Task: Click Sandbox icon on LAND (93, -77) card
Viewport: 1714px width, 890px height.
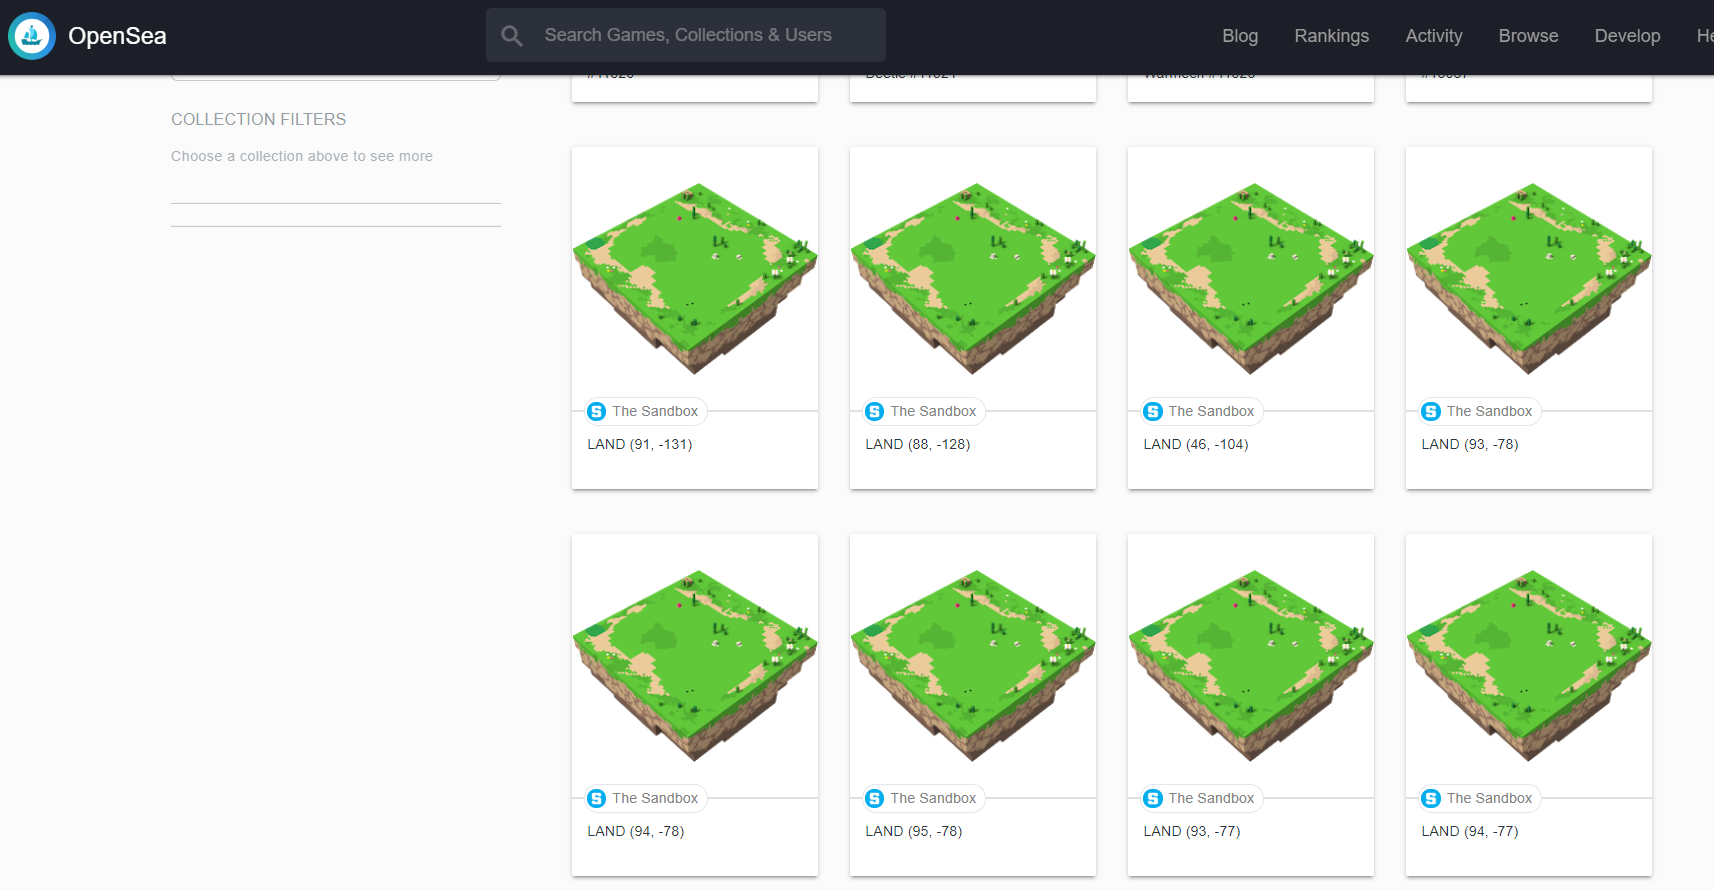Action: pos(1153,798)
